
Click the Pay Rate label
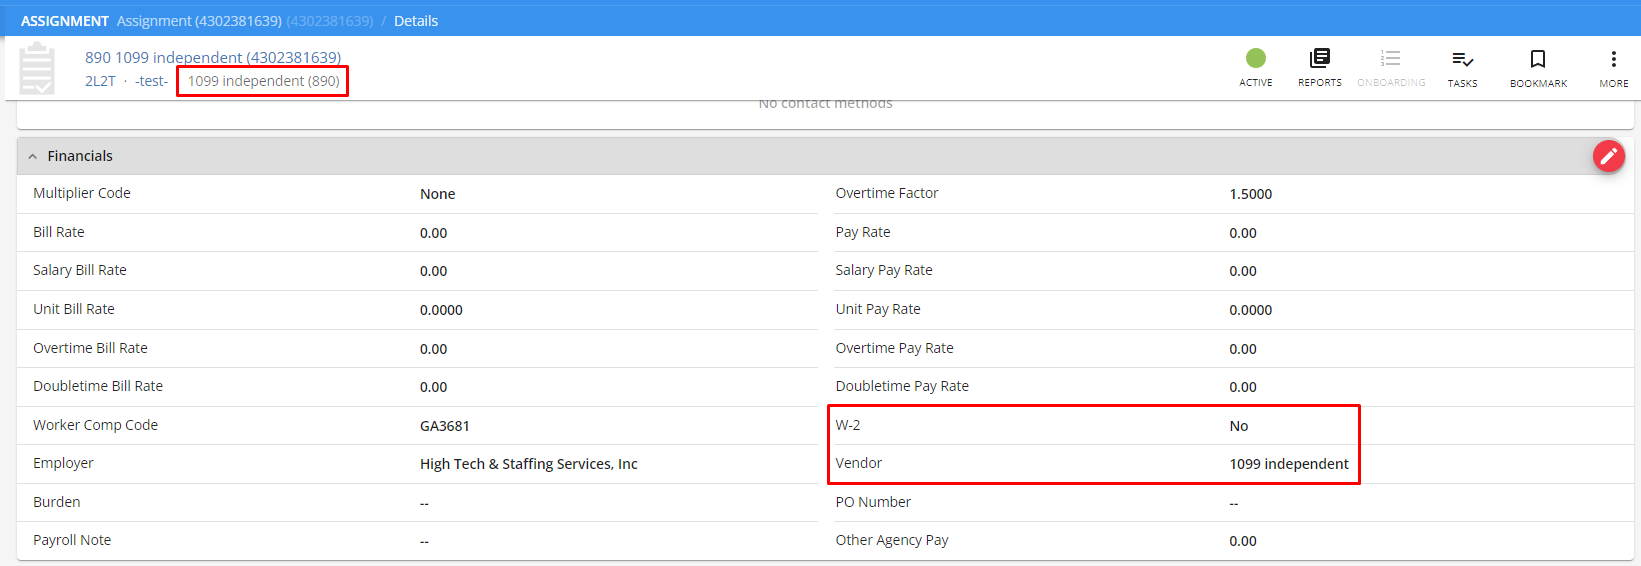863,232
